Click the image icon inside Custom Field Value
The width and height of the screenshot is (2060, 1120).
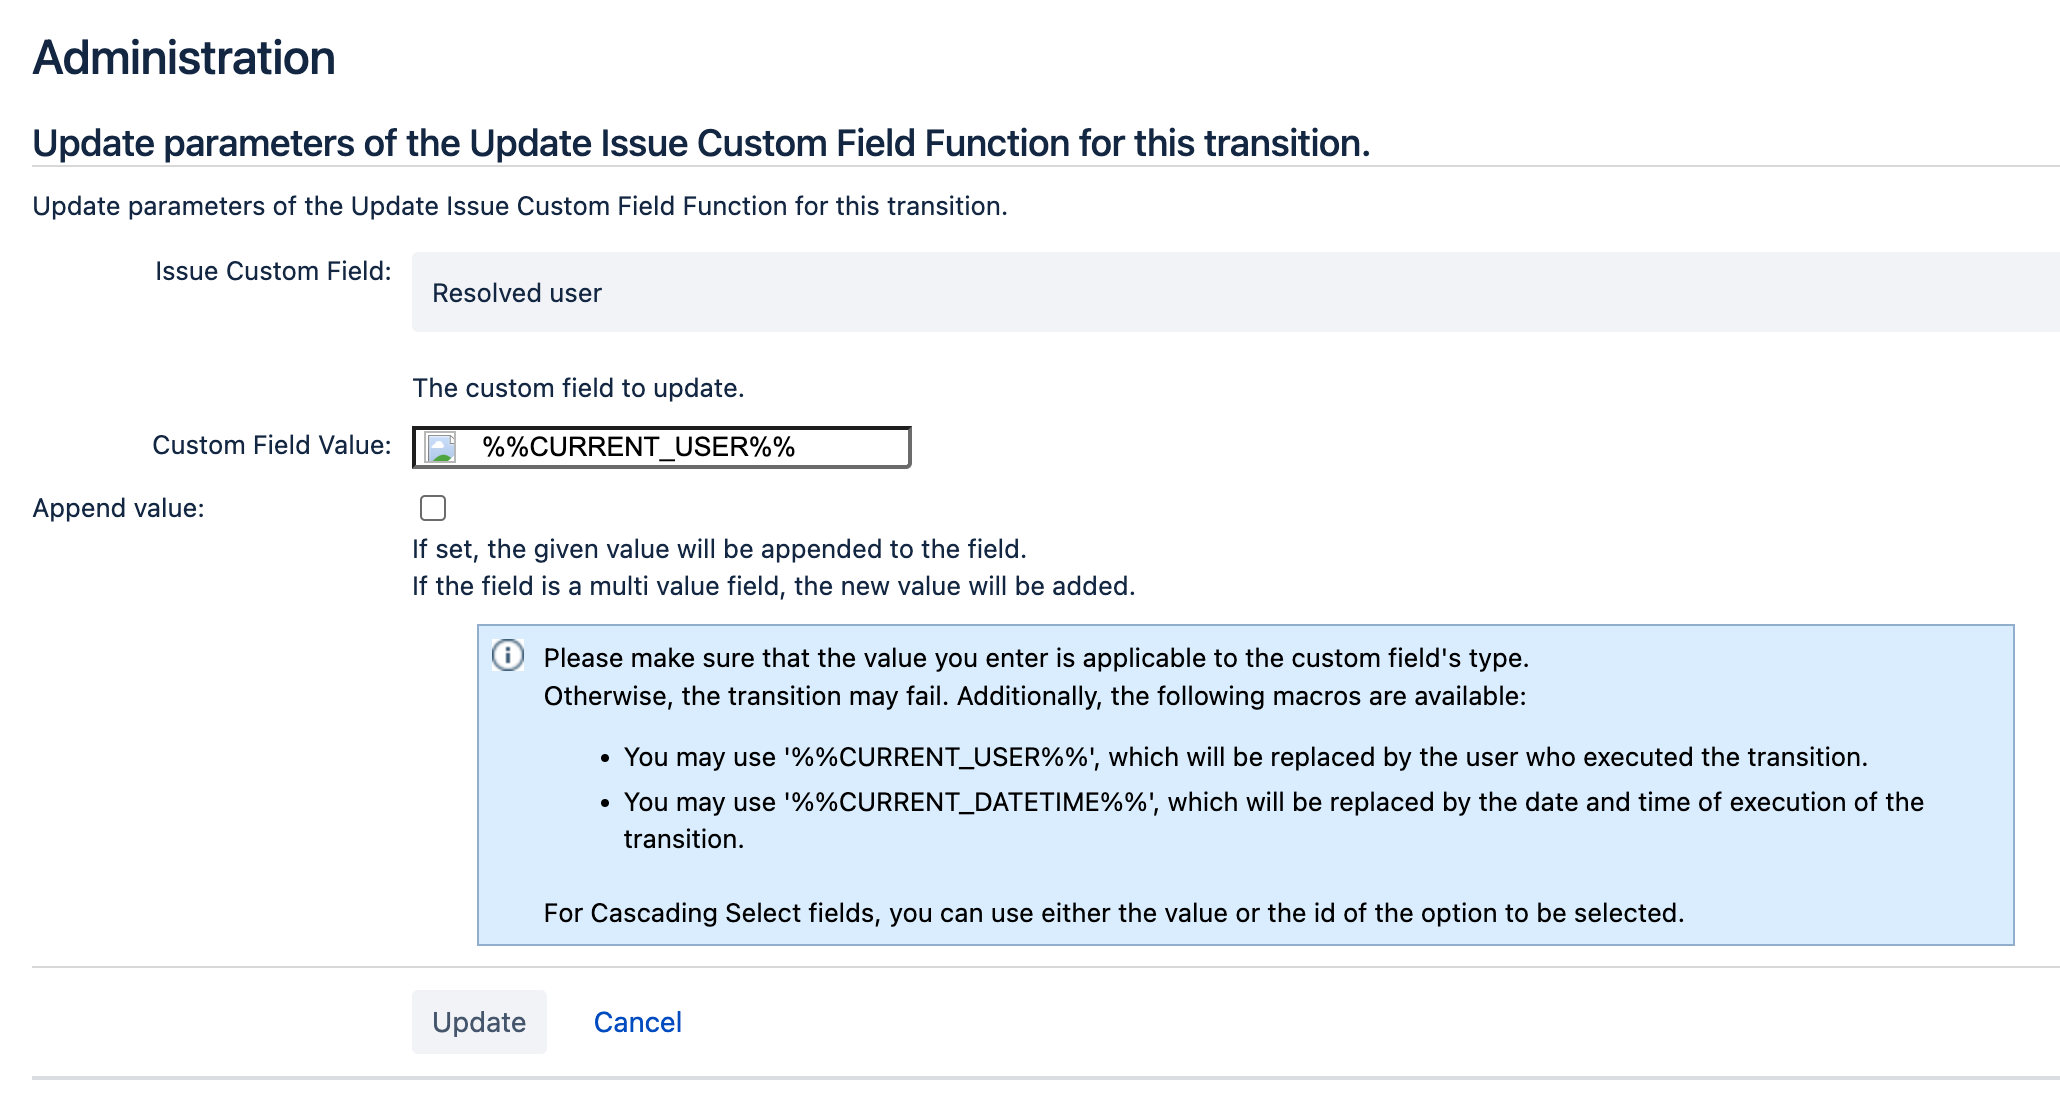click(438, 447)
